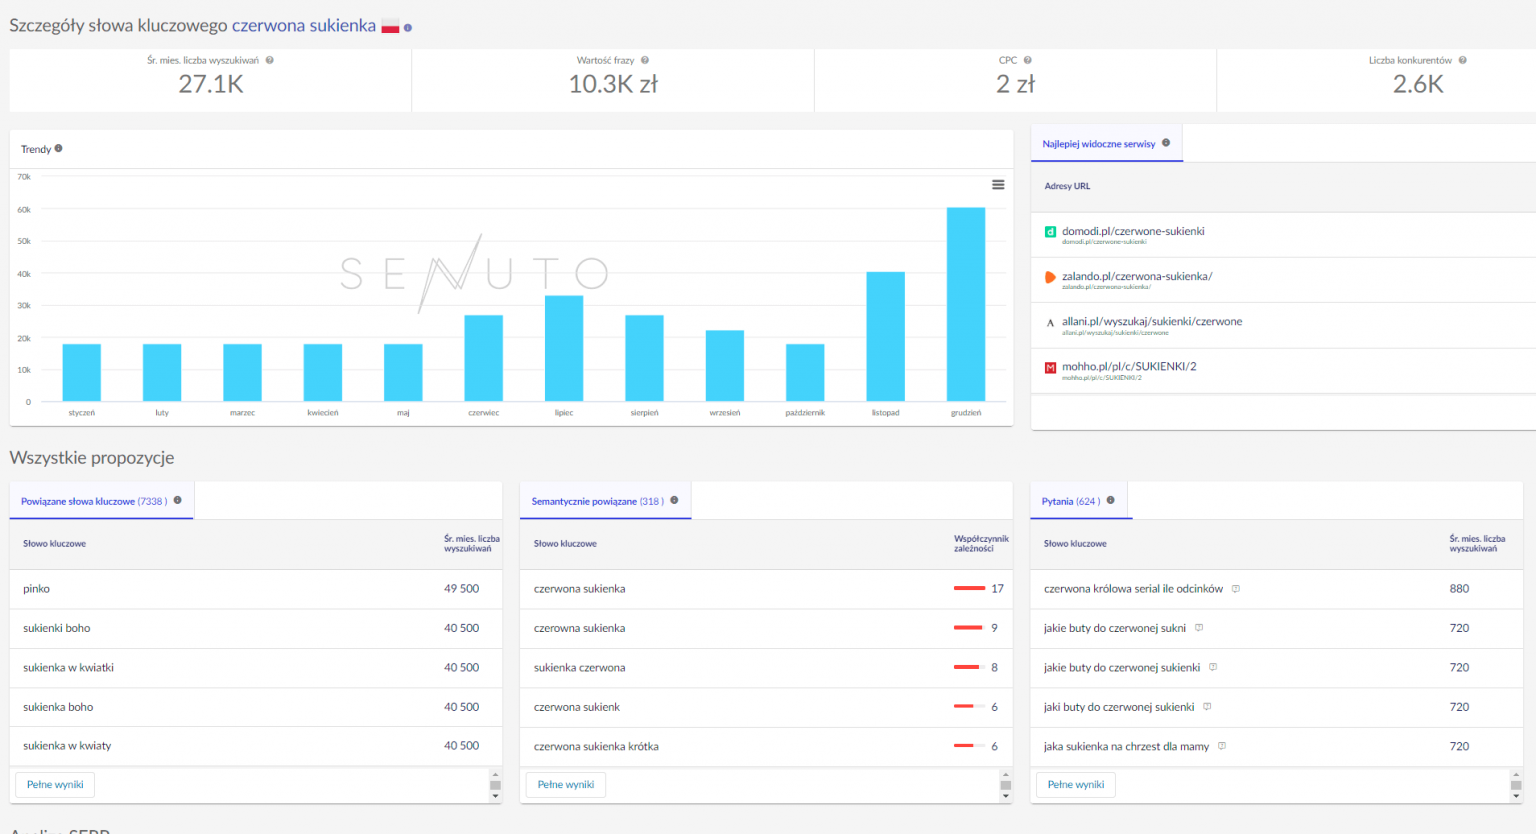Click info icon on Semantycznie powiązane tab
This screenshot has height=834, width=1536.
tap(674, 500)
